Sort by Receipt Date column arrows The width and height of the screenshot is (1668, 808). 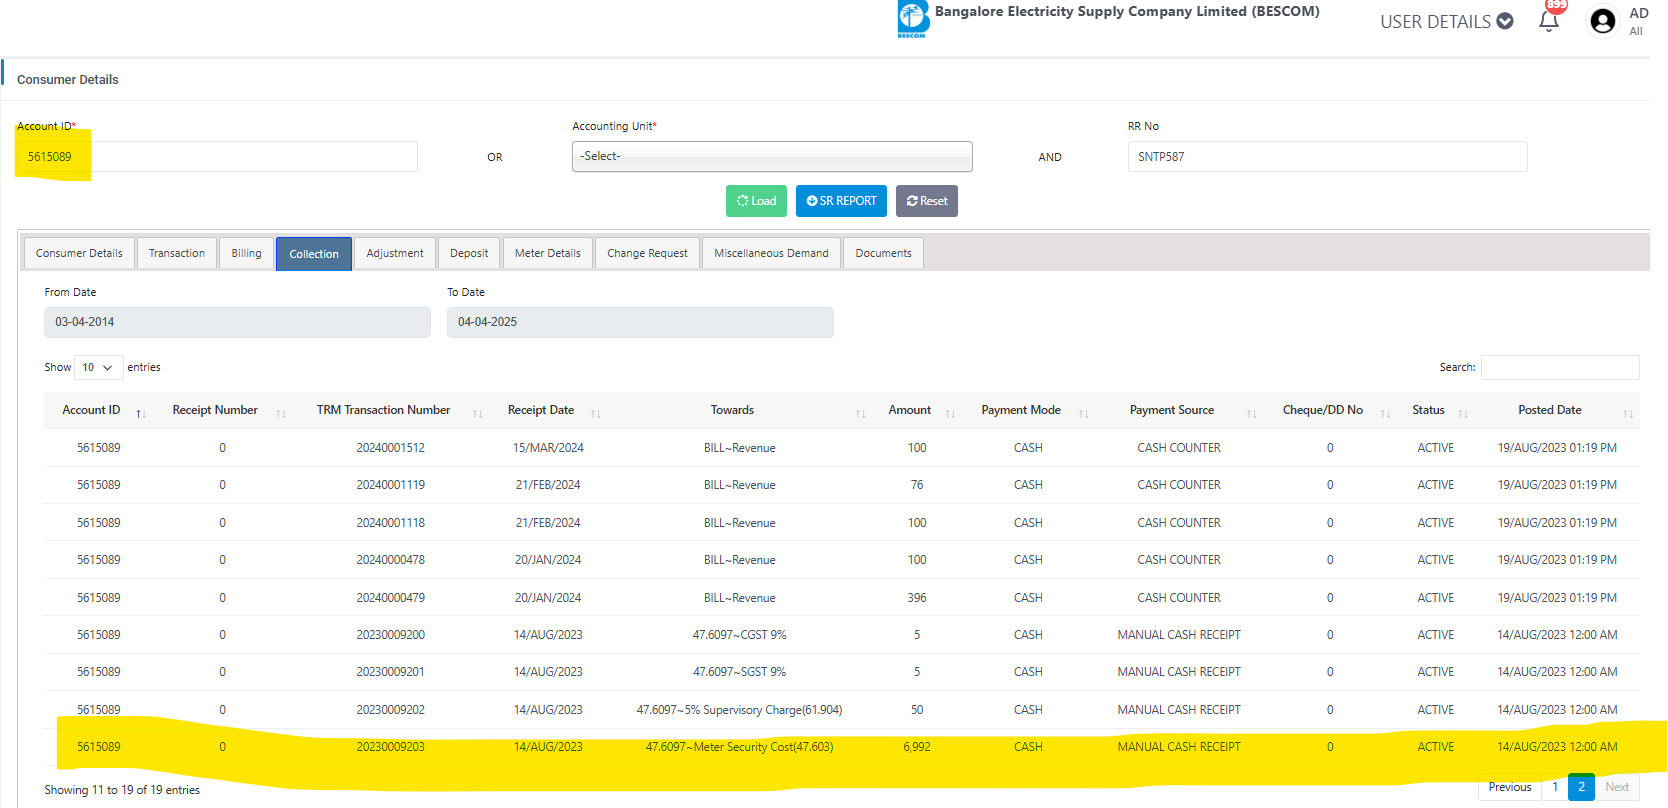595,413
